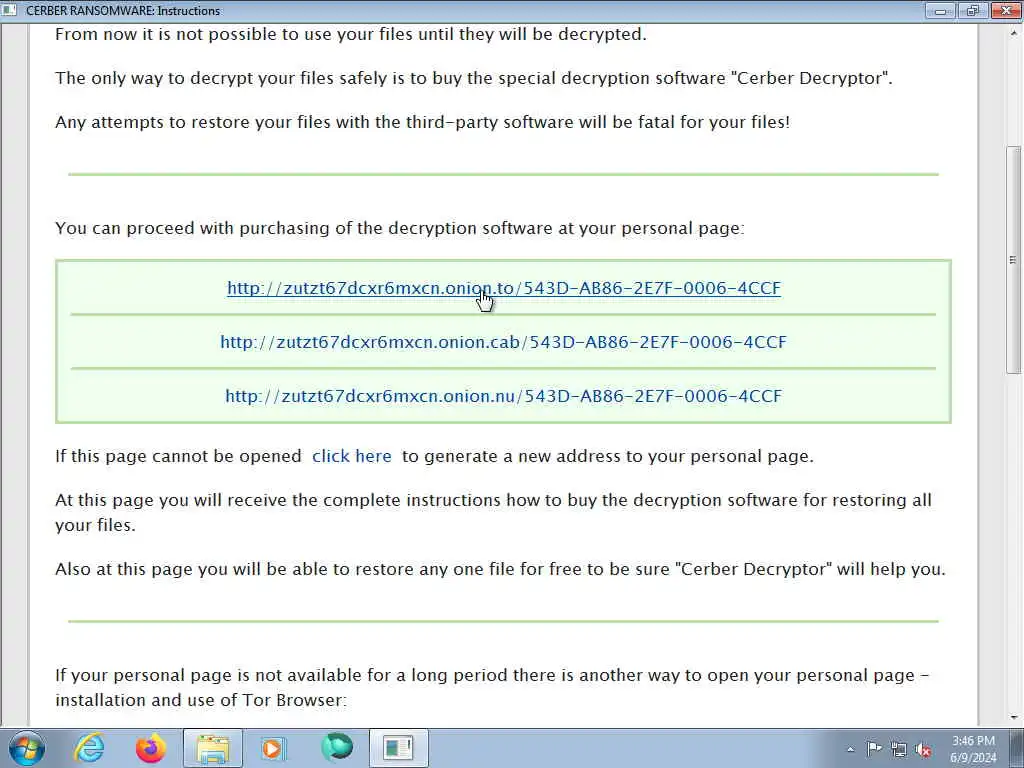Image resolution: width=1024 pixels, height=768 pixels.
Task: Click paragraph starting 'At this page you will receive'
Action: (x=493, y=512)
